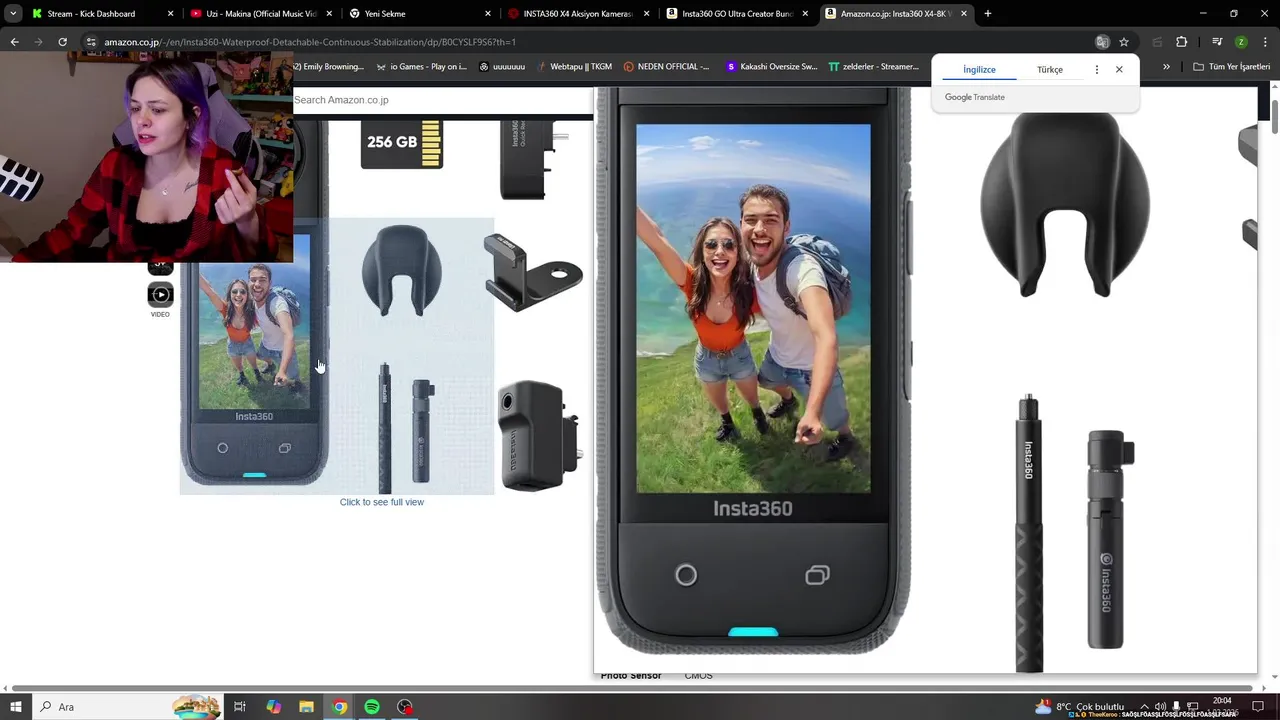Click the horizontal page scrollbar
Screen dimensions: 1280x720
click(x=631, y=687)
